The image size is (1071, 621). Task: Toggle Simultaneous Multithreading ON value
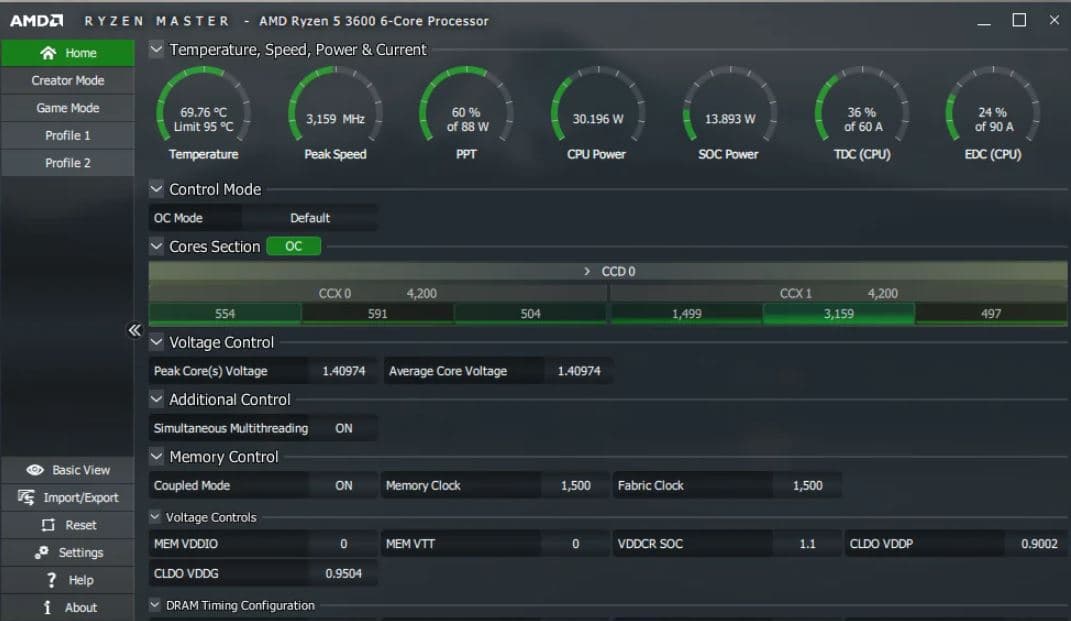(343, 428)
